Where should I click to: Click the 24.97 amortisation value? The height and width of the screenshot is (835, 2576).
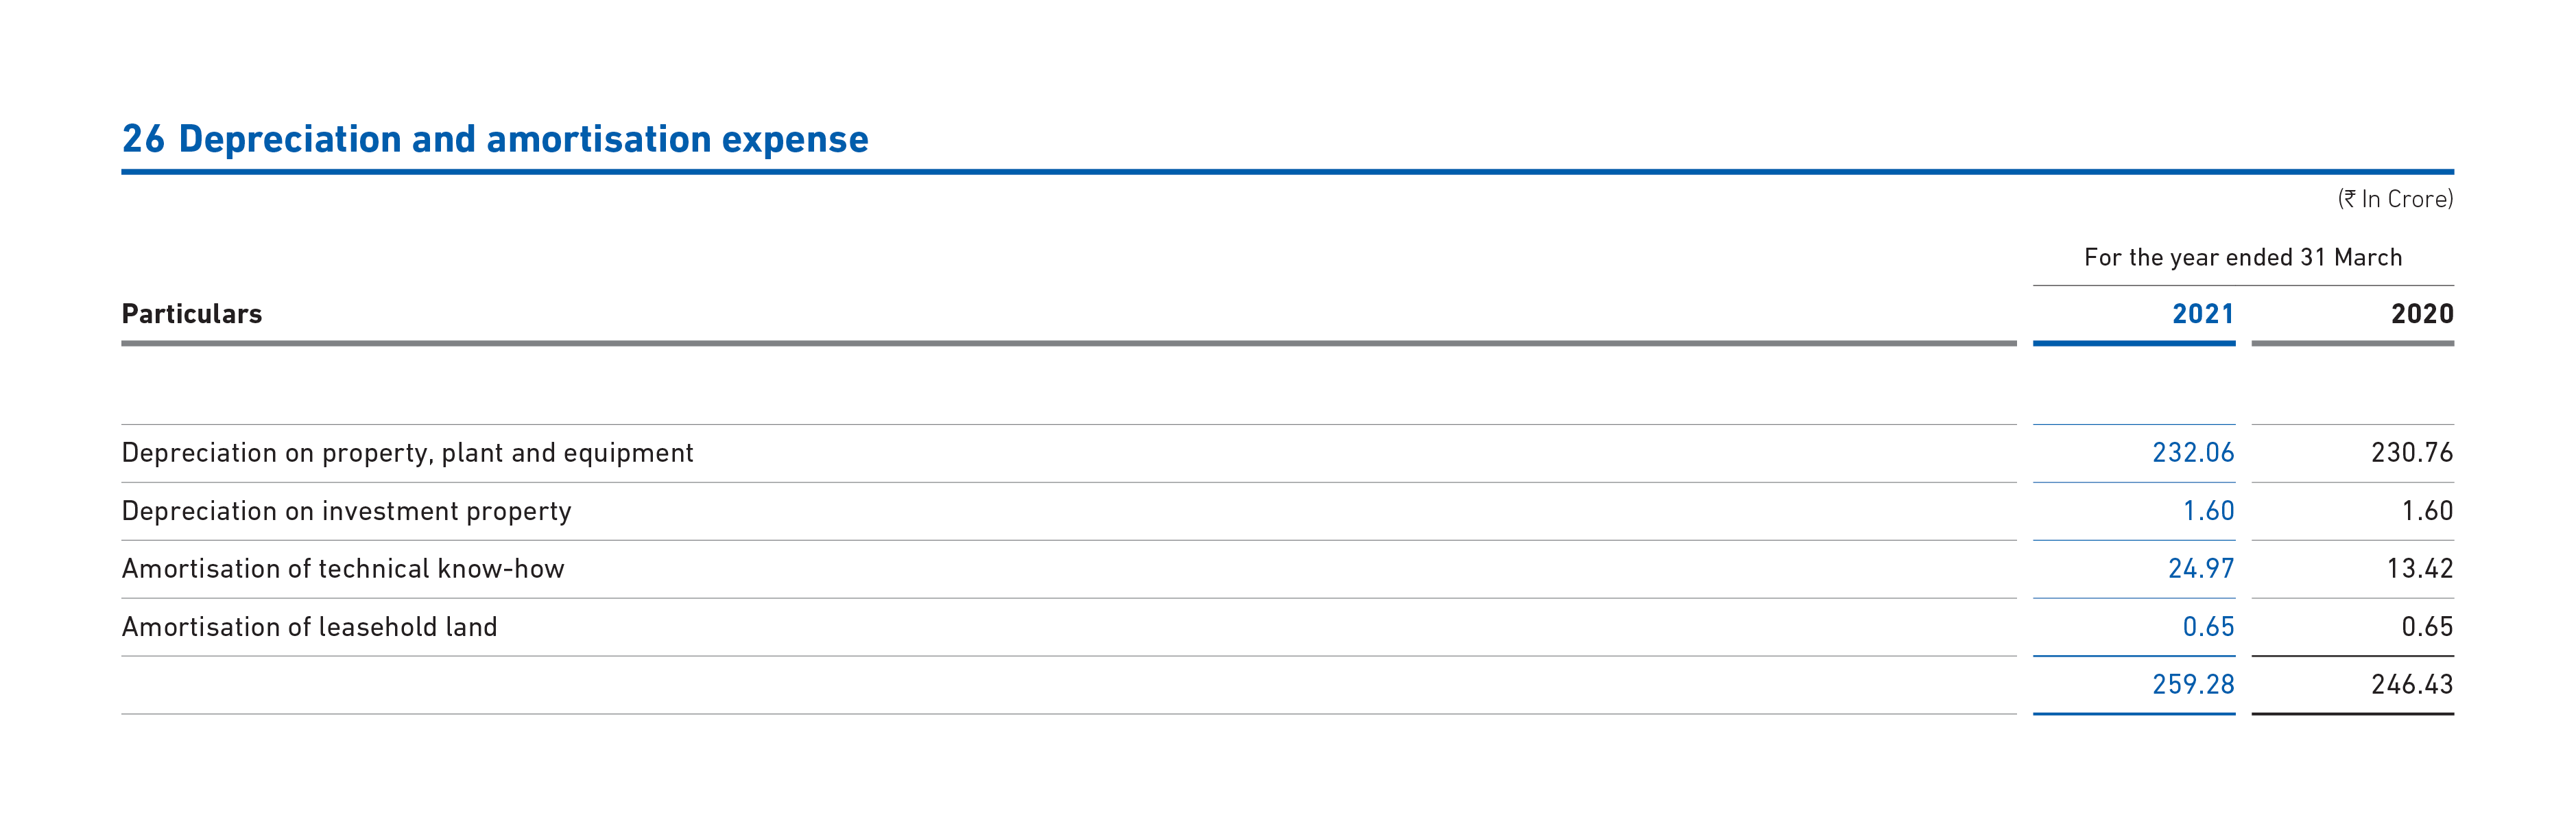tap(2201, 569)
